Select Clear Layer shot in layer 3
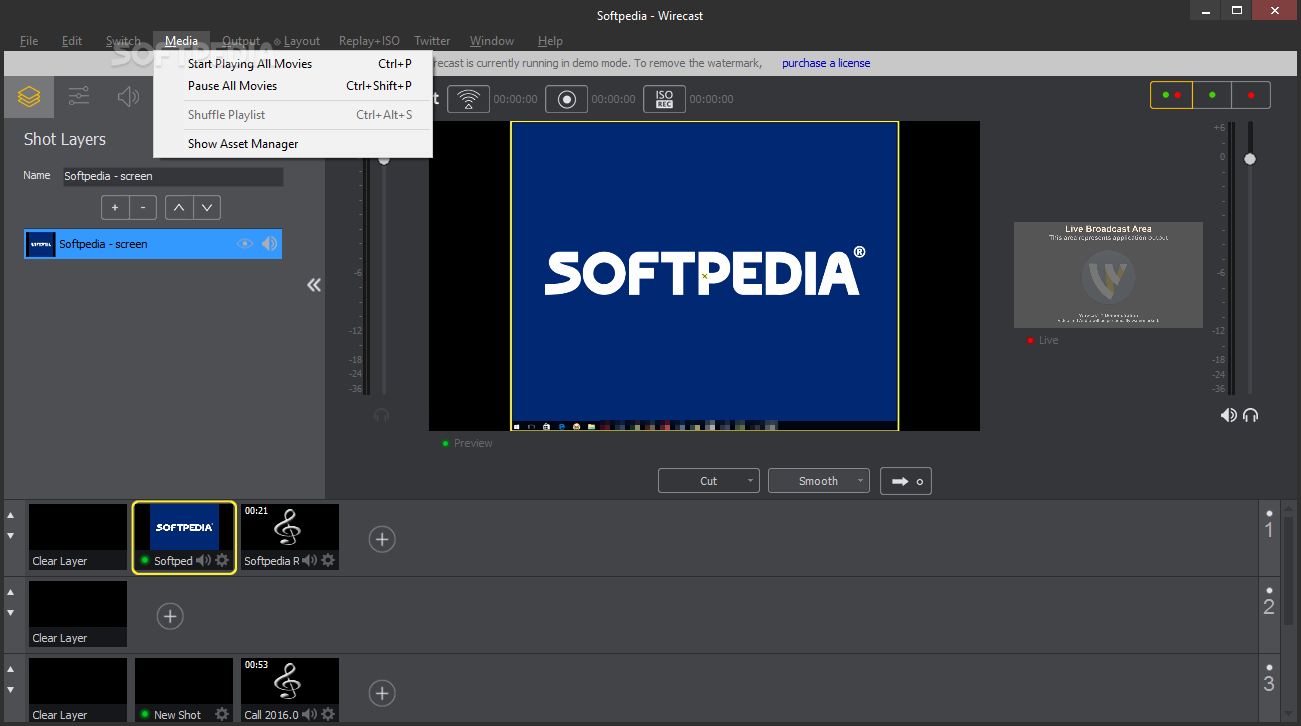 78,690
